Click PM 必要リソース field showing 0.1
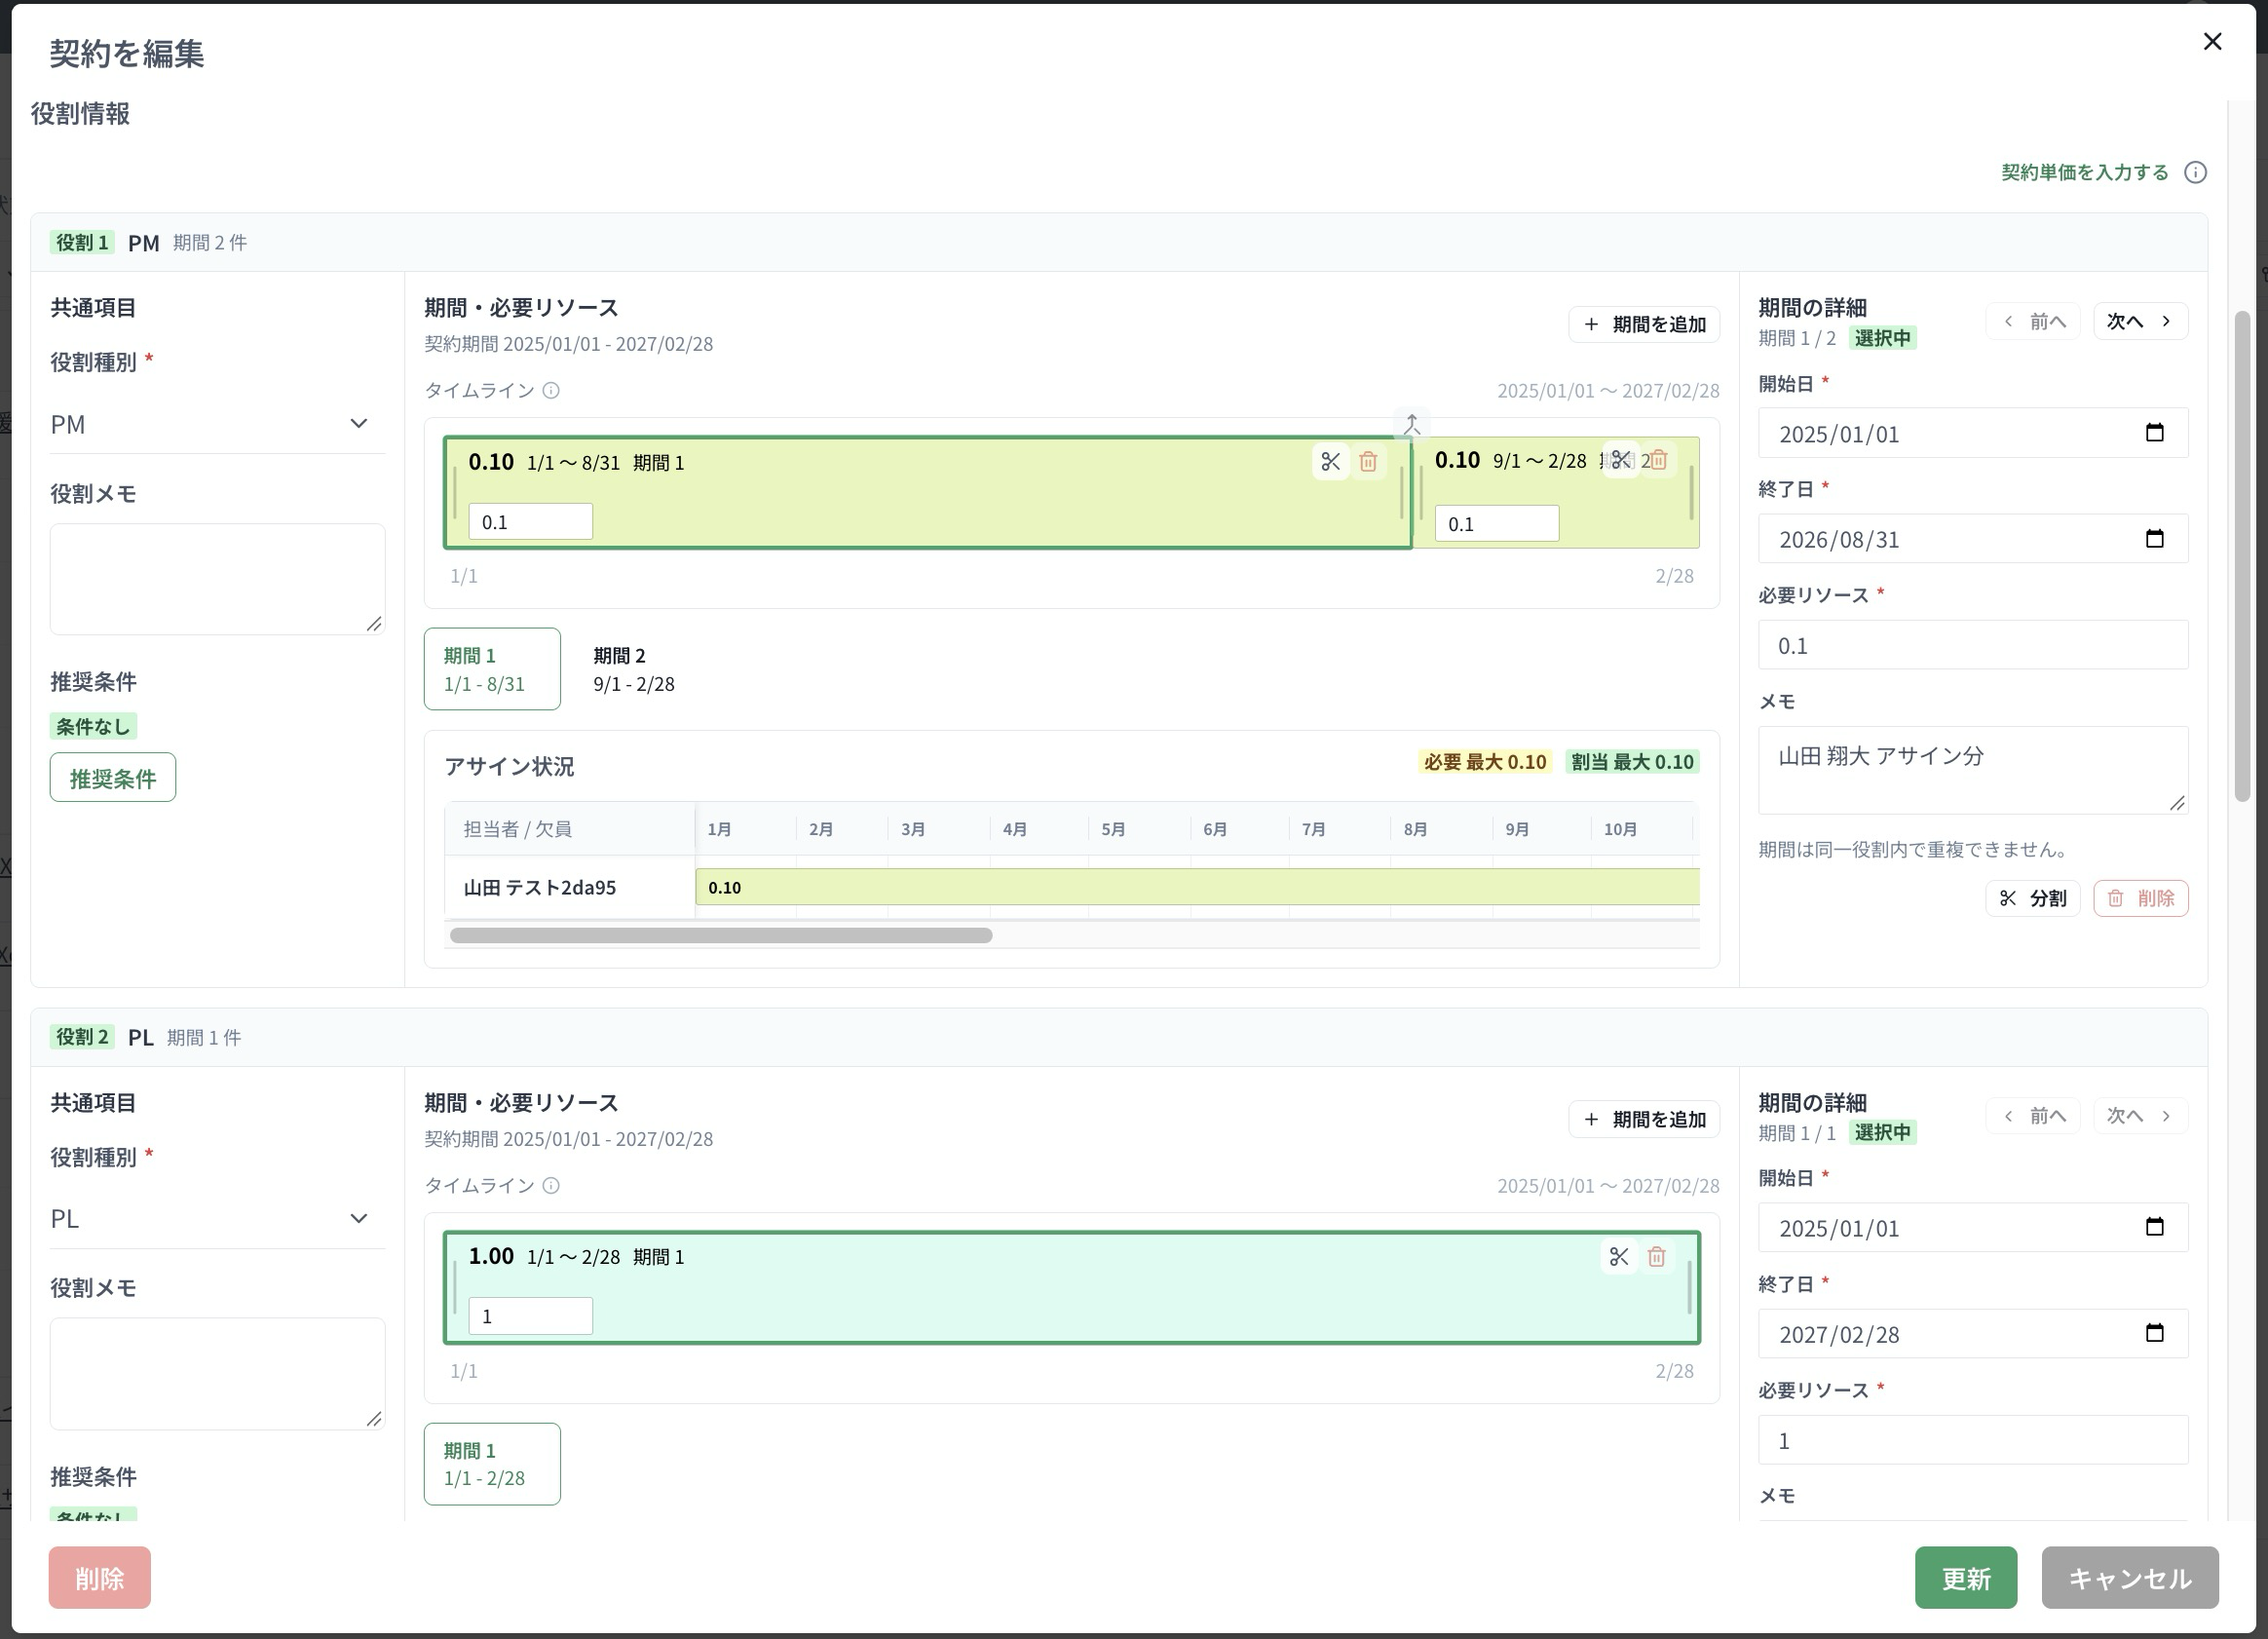 1973,645
